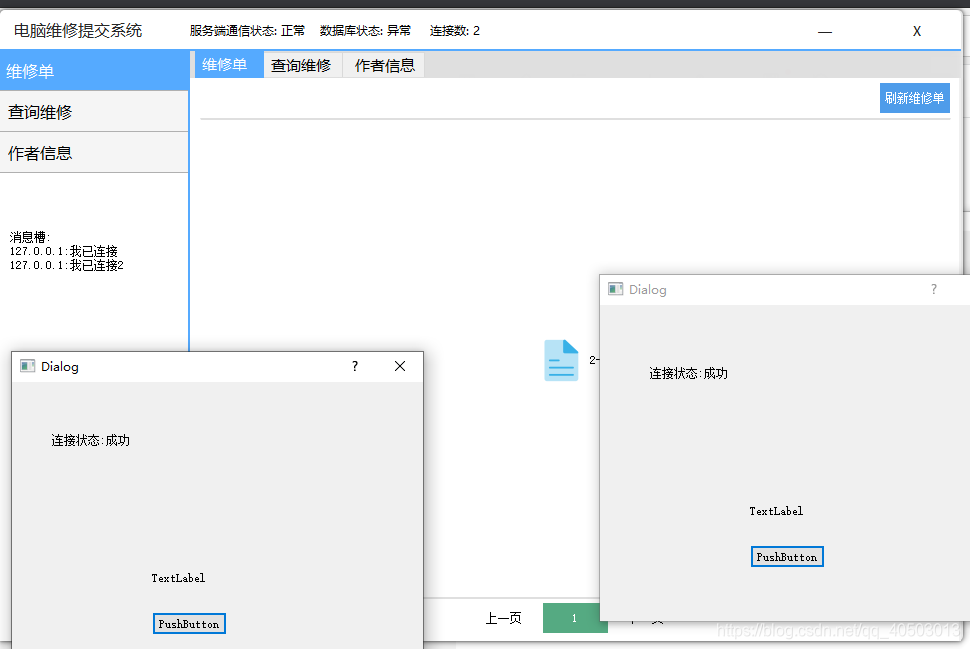Click the blue document icon in main window
970x649 pixels.
coord(561,360)
